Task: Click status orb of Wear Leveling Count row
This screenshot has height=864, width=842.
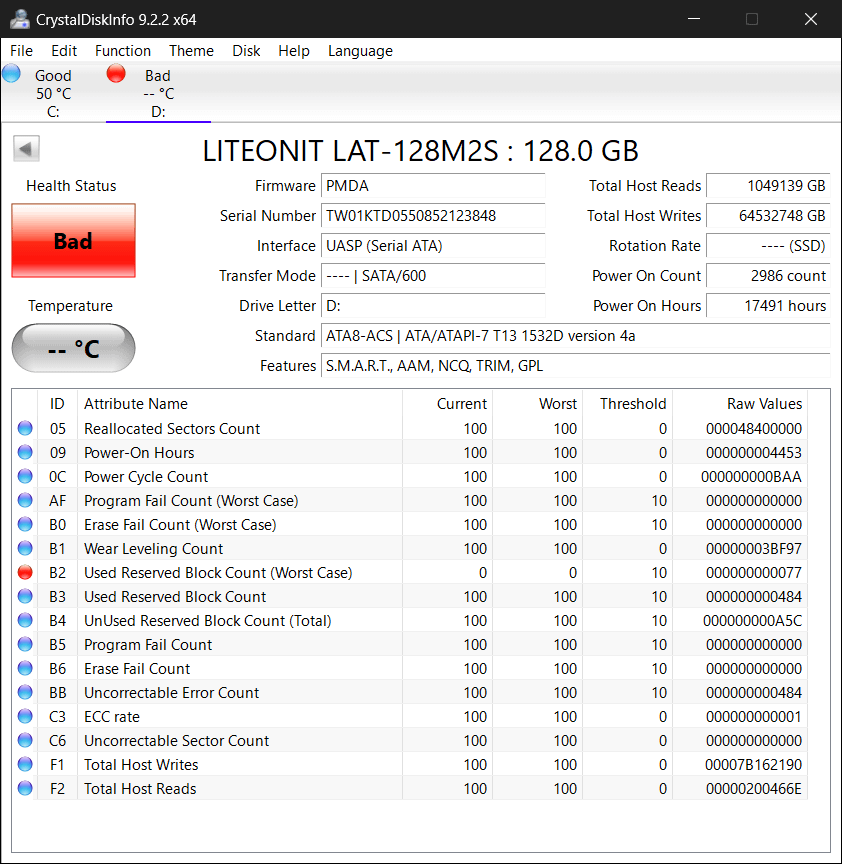Action: coord(25,548)
